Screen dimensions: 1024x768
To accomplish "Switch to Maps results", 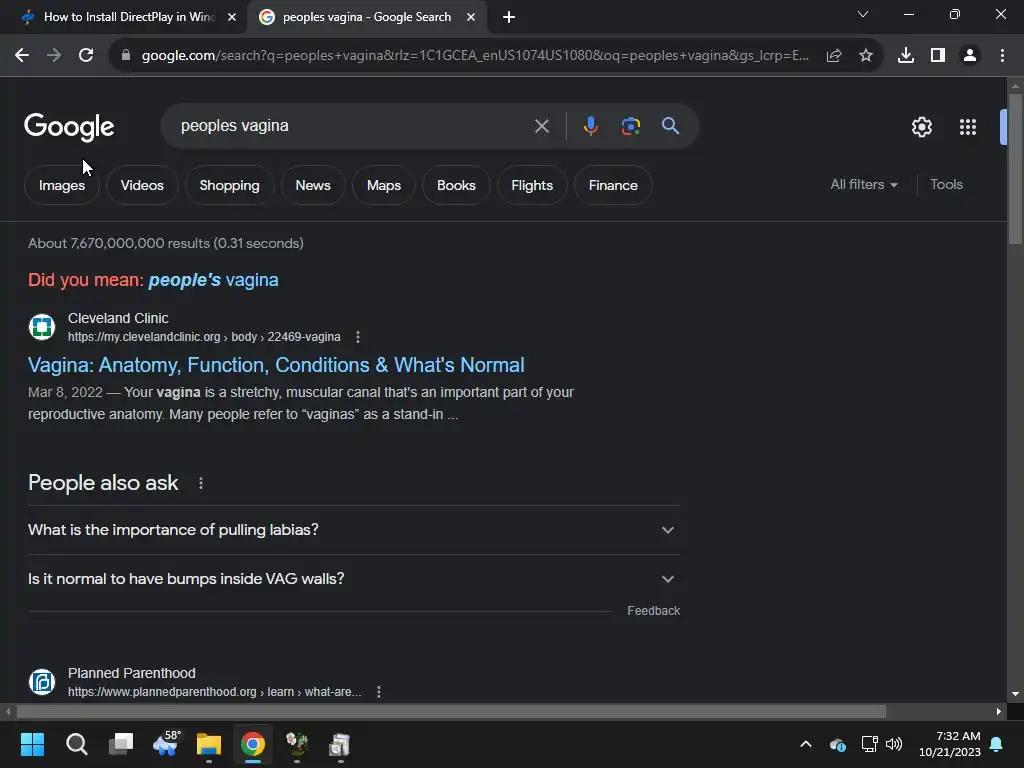I will (383, 185).
